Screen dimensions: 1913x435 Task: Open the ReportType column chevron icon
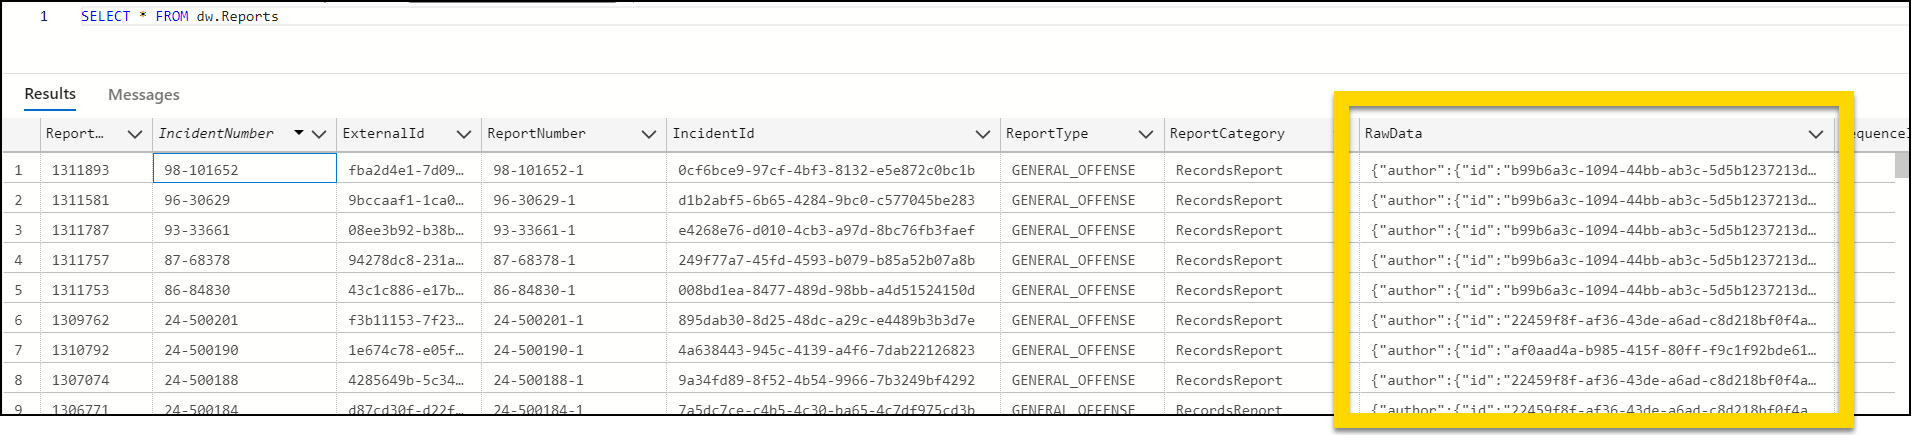(x=1146, y=134)
